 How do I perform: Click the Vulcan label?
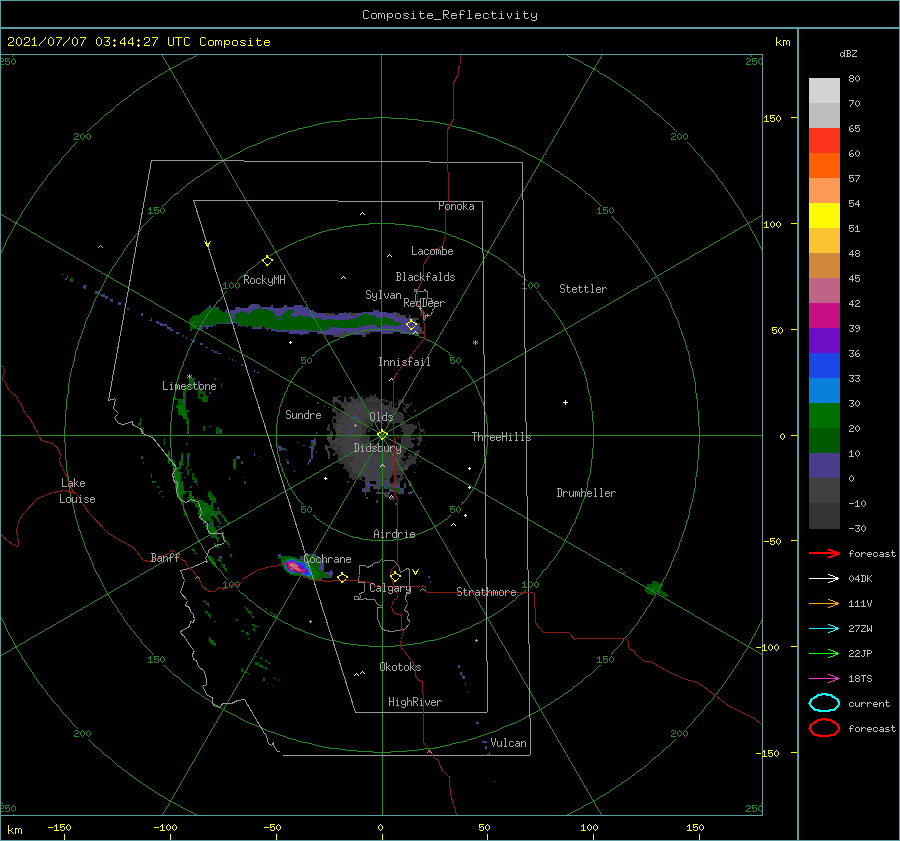(508, 743)
